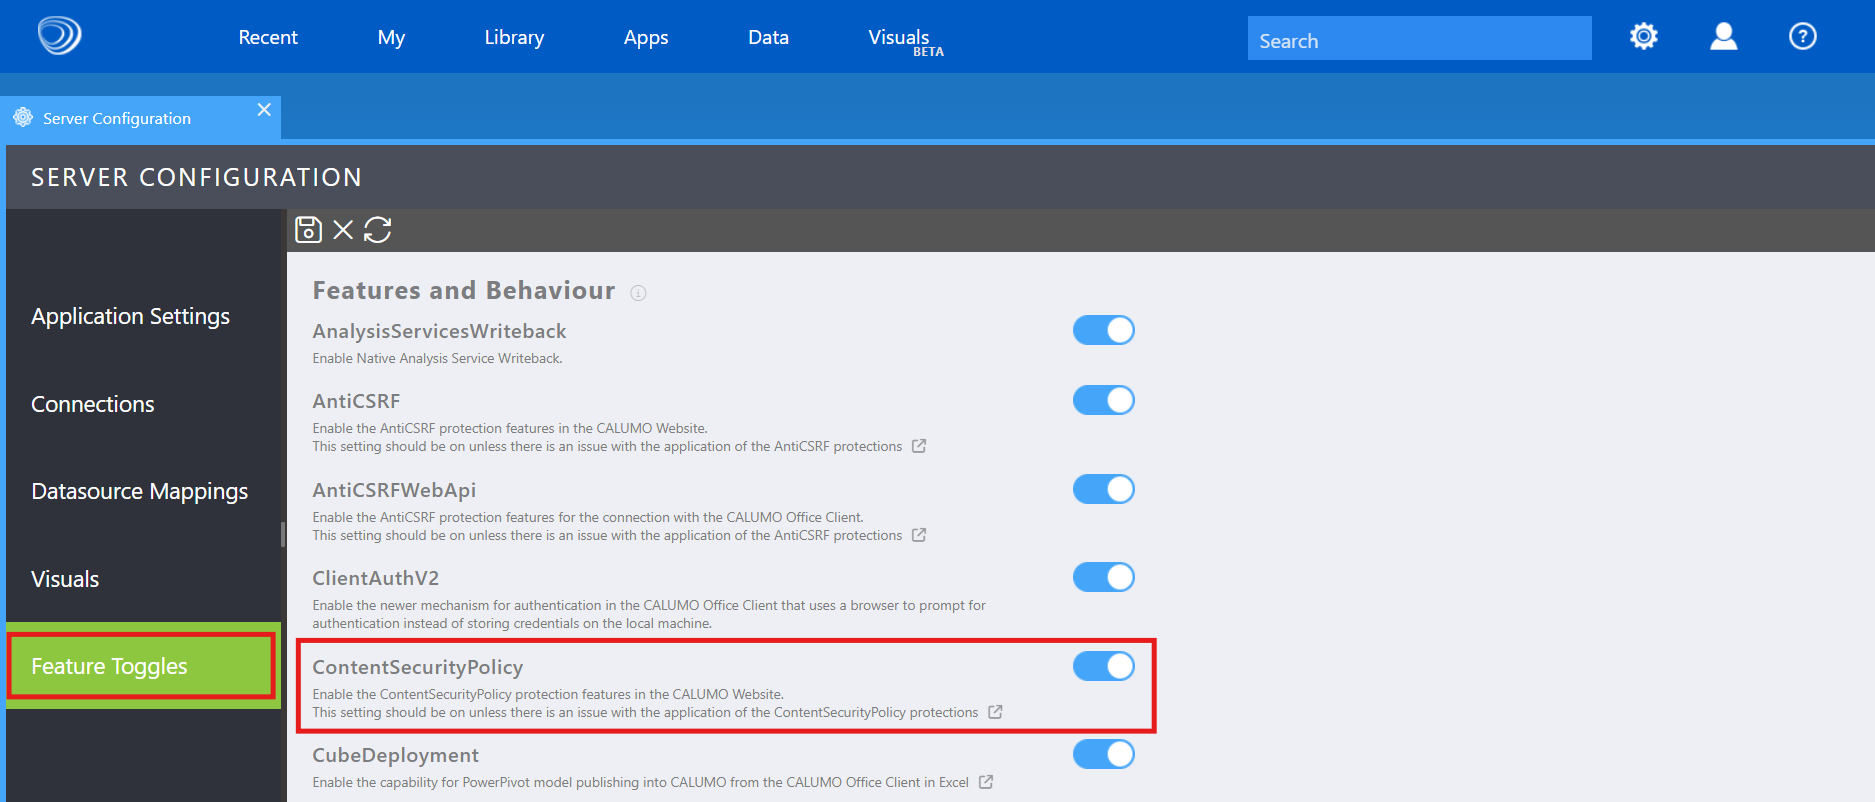
Task: Go to Connections section
Action: [93, 404]
